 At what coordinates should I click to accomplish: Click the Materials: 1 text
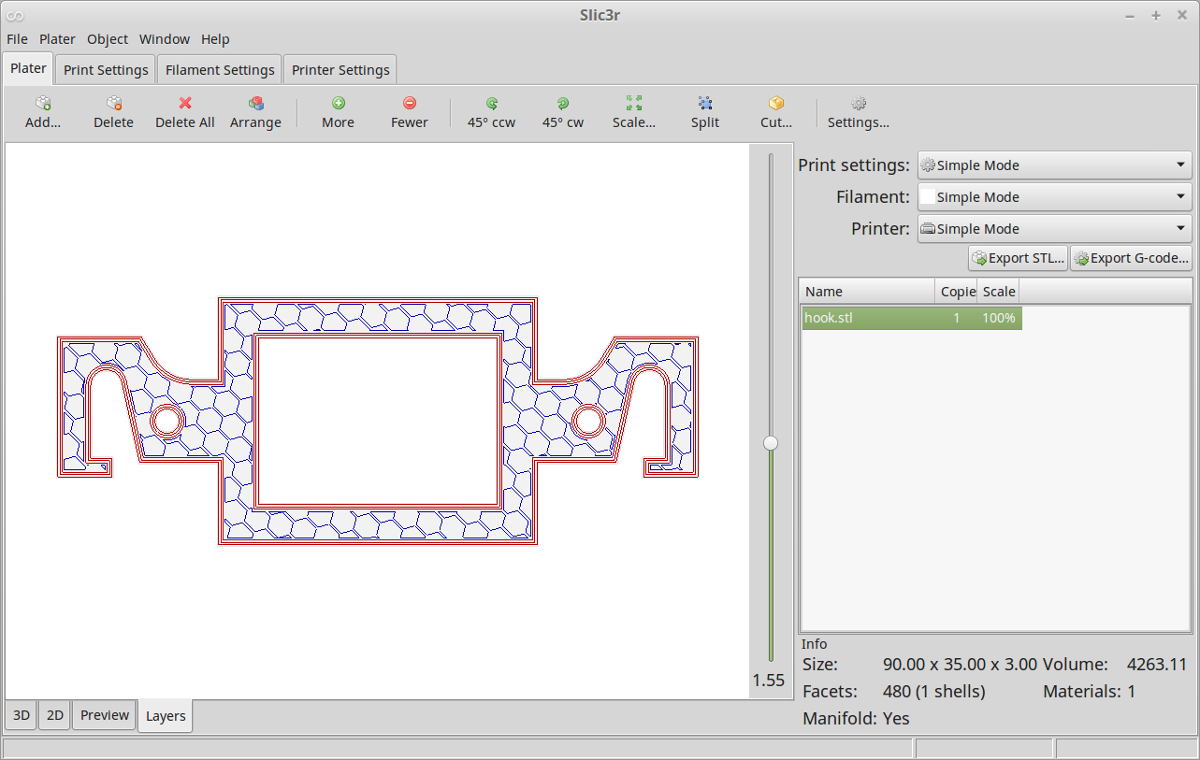coord(1090,691)
